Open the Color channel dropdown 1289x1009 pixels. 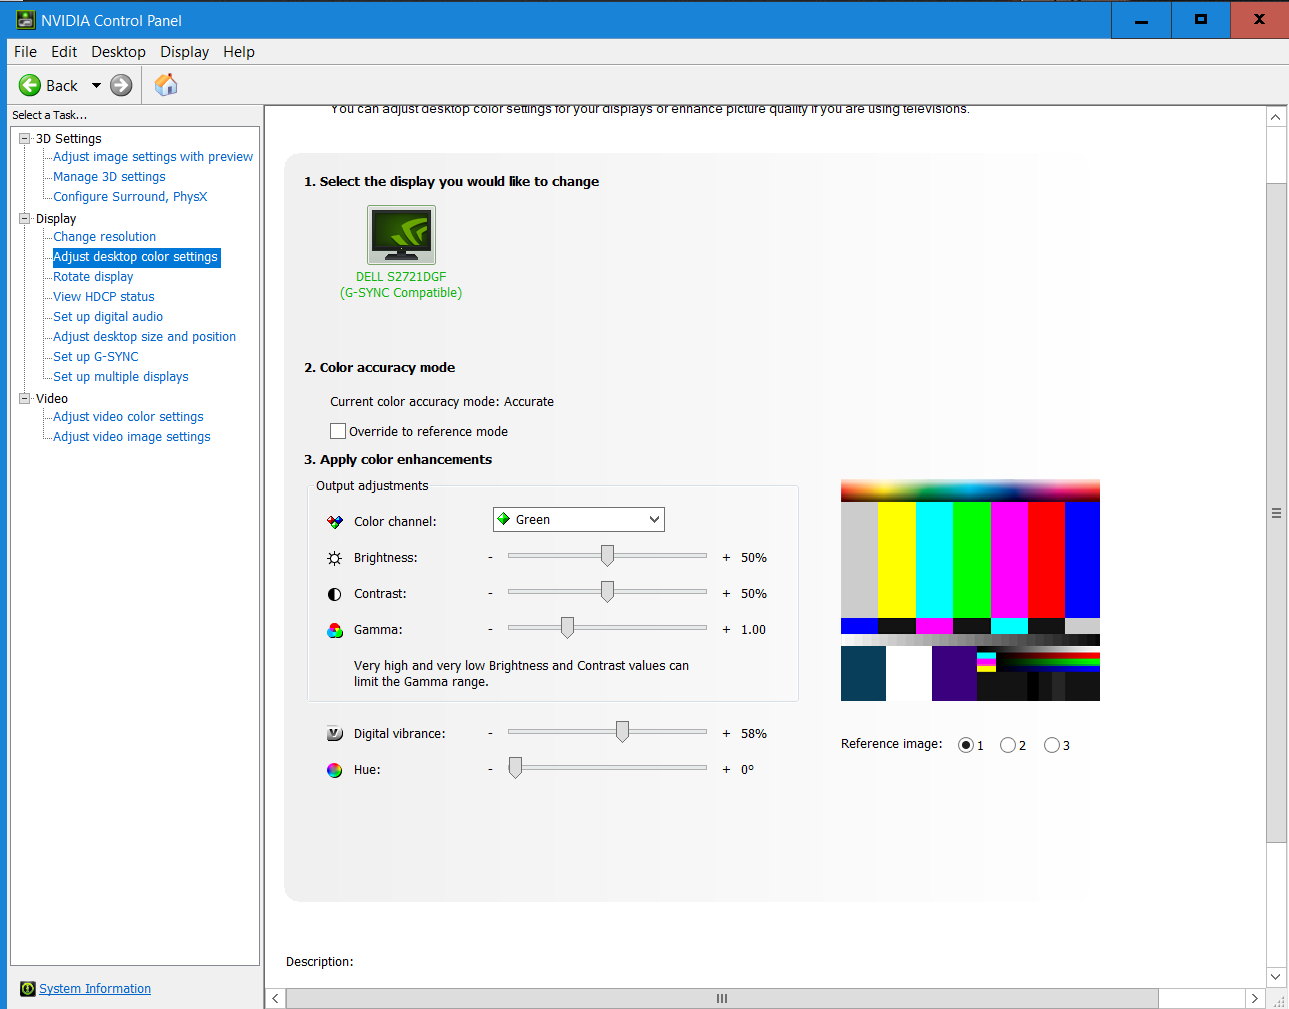pyautogui.click(x=579, y=520)
